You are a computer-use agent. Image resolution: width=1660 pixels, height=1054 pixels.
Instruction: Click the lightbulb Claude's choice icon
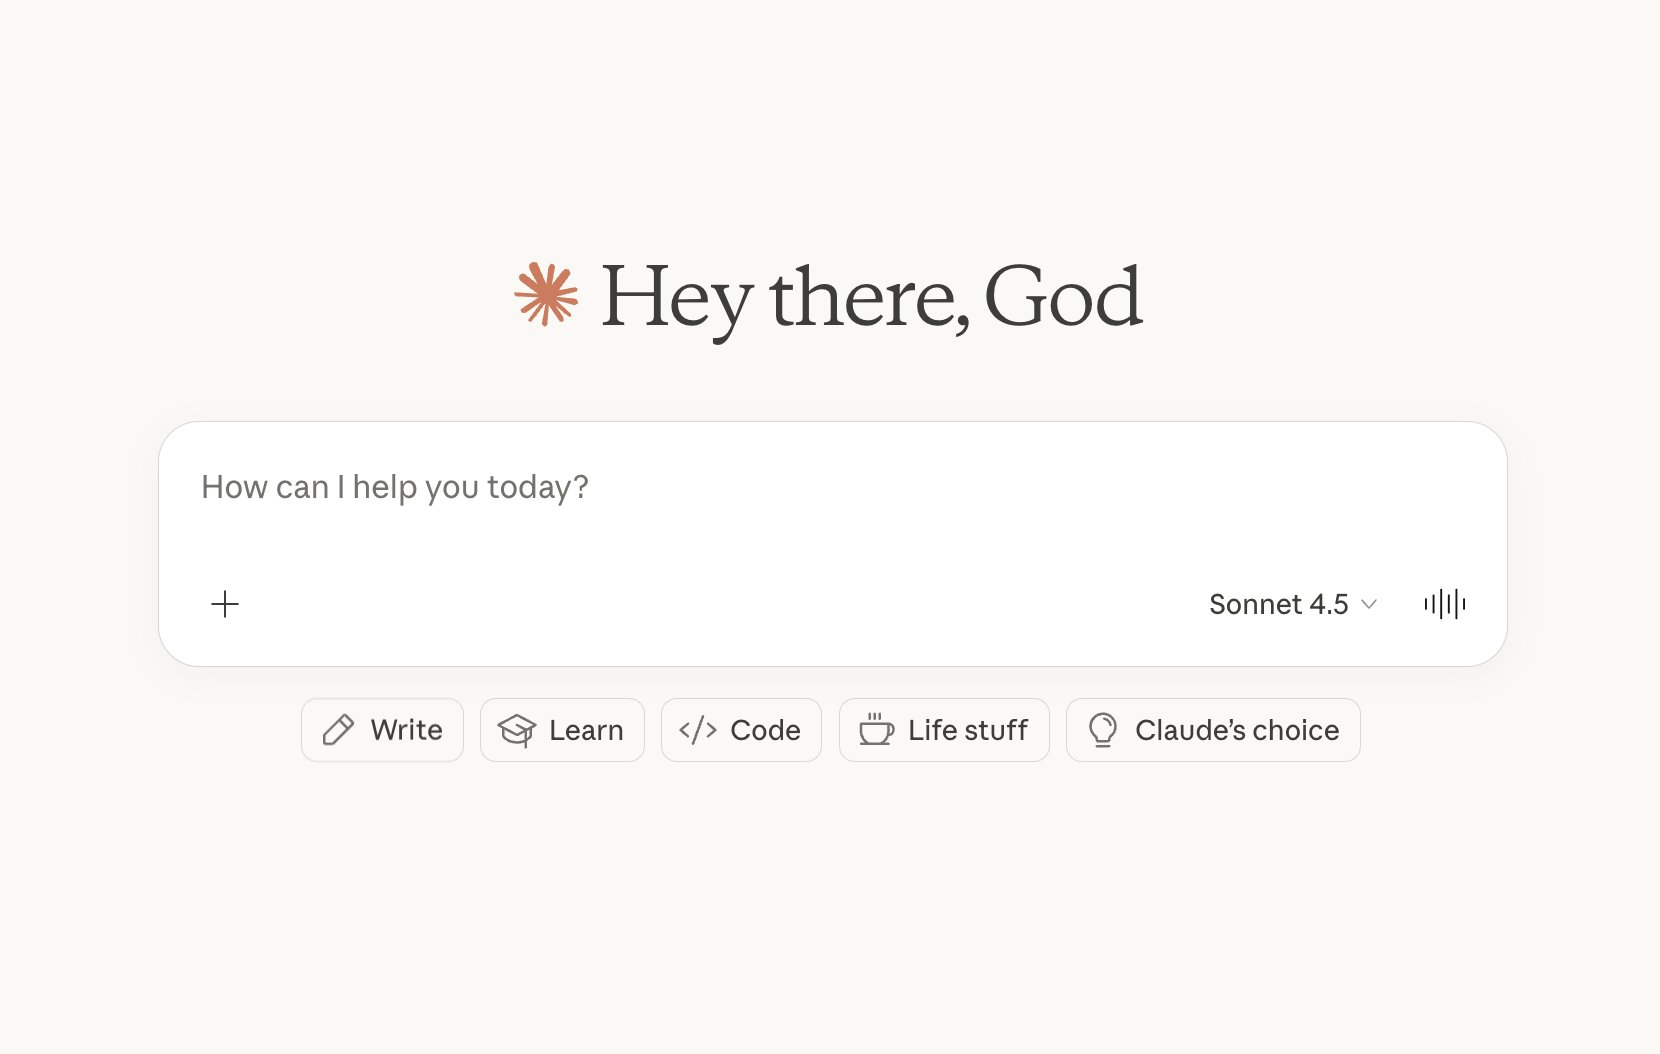(1102, 730)
